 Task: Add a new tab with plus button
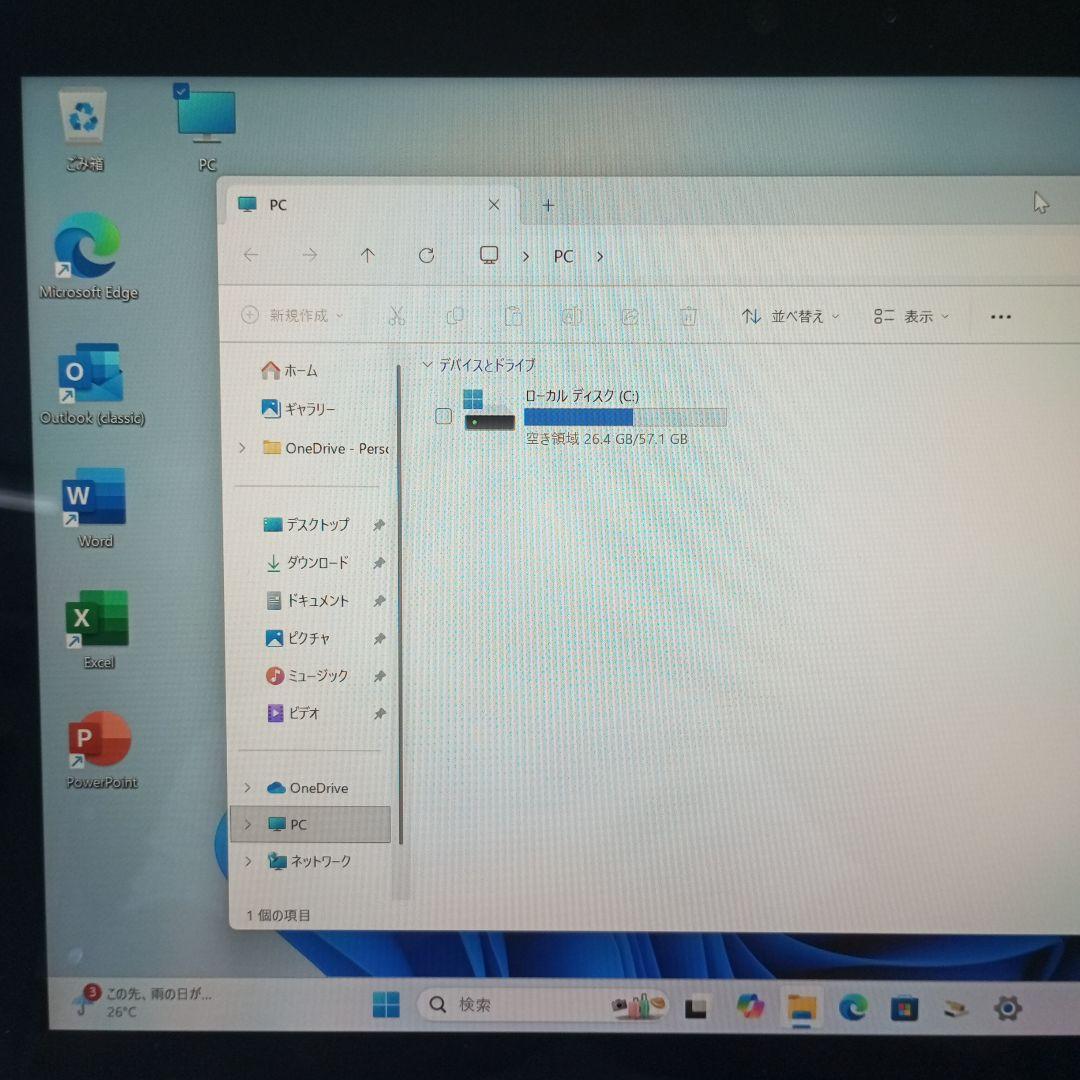pos(548,205)
